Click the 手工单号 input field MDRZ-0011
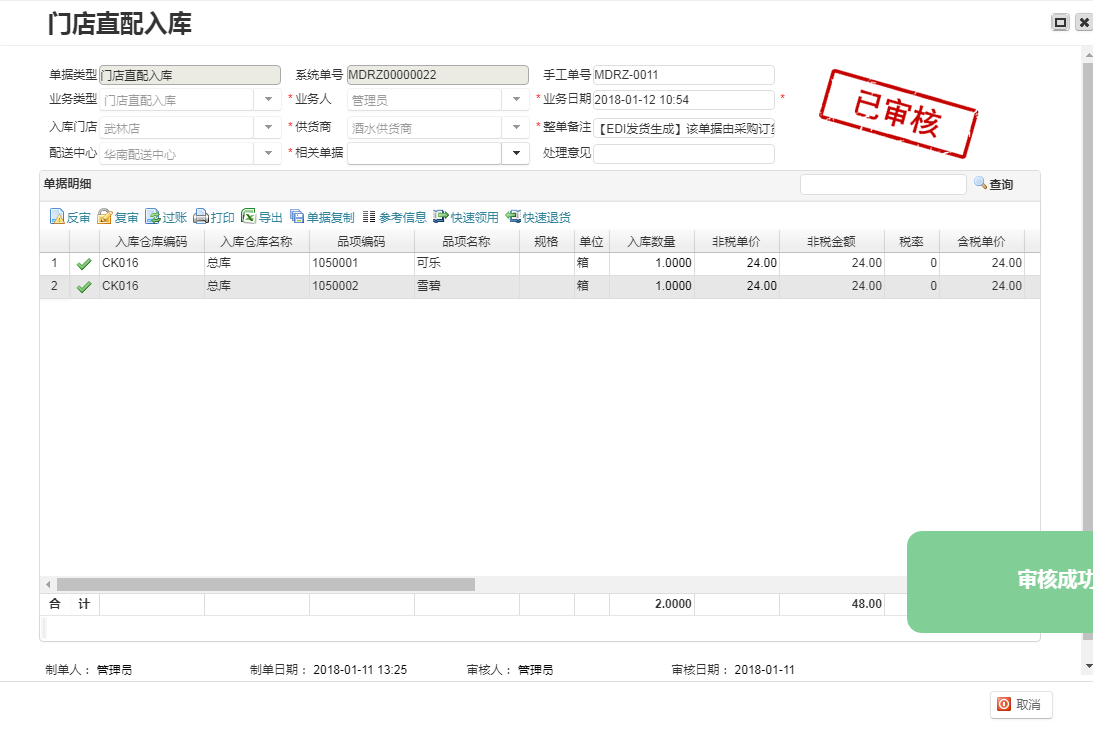Screen dimensions: 1093x734 684,75
